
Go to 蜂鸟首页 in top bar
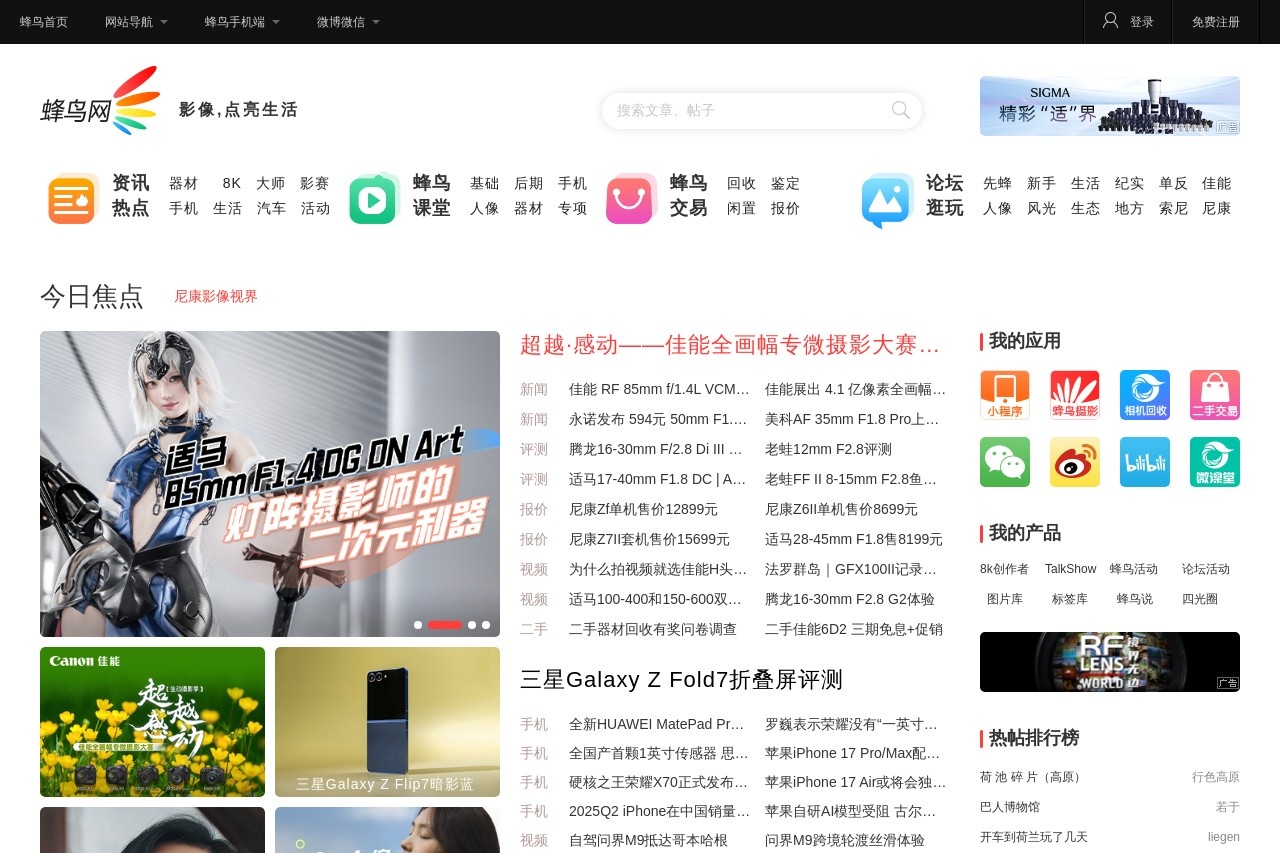[x=44, y=22]
